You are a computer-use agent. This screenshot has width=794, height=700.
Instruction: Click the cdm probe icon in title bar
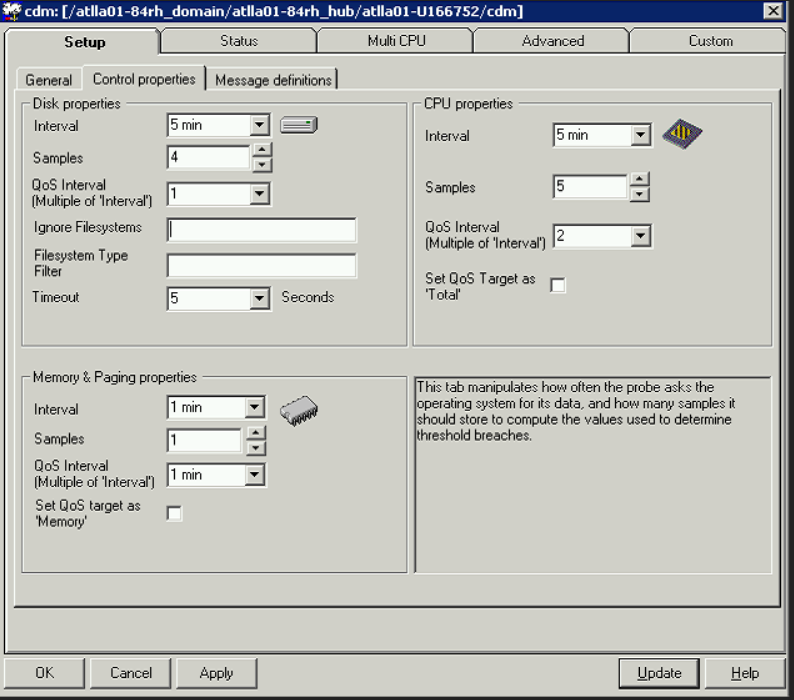12,11
